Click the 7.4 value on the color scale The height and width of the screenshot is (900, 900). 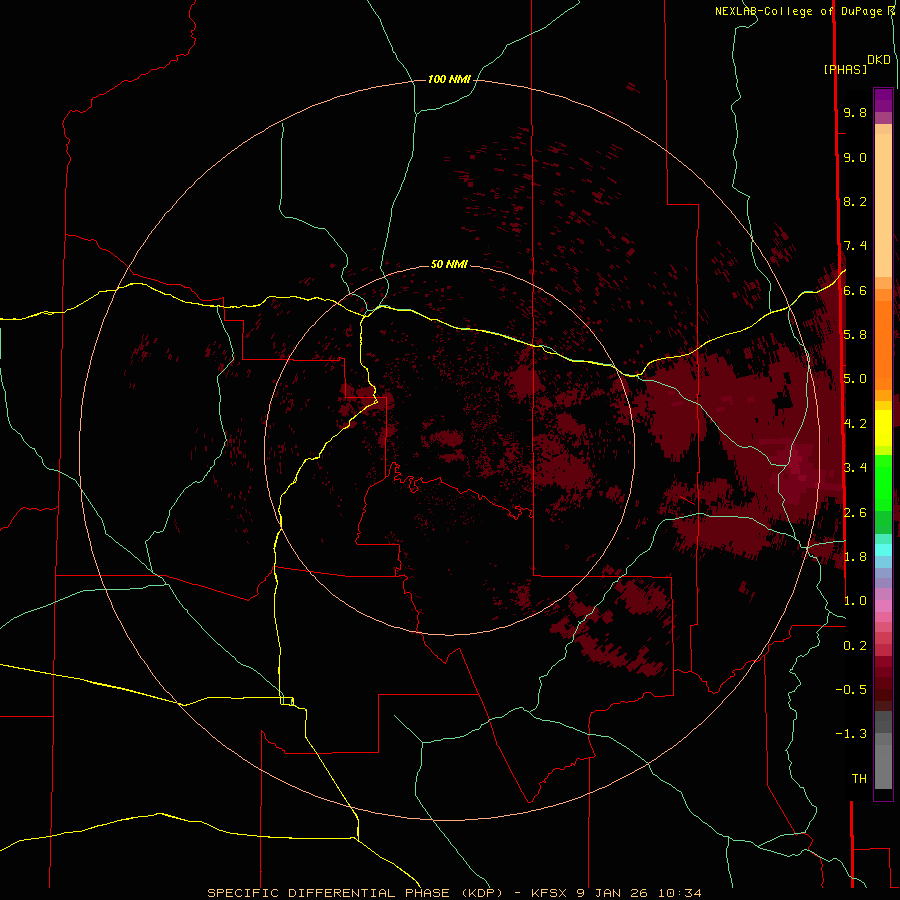click(855, 246)
